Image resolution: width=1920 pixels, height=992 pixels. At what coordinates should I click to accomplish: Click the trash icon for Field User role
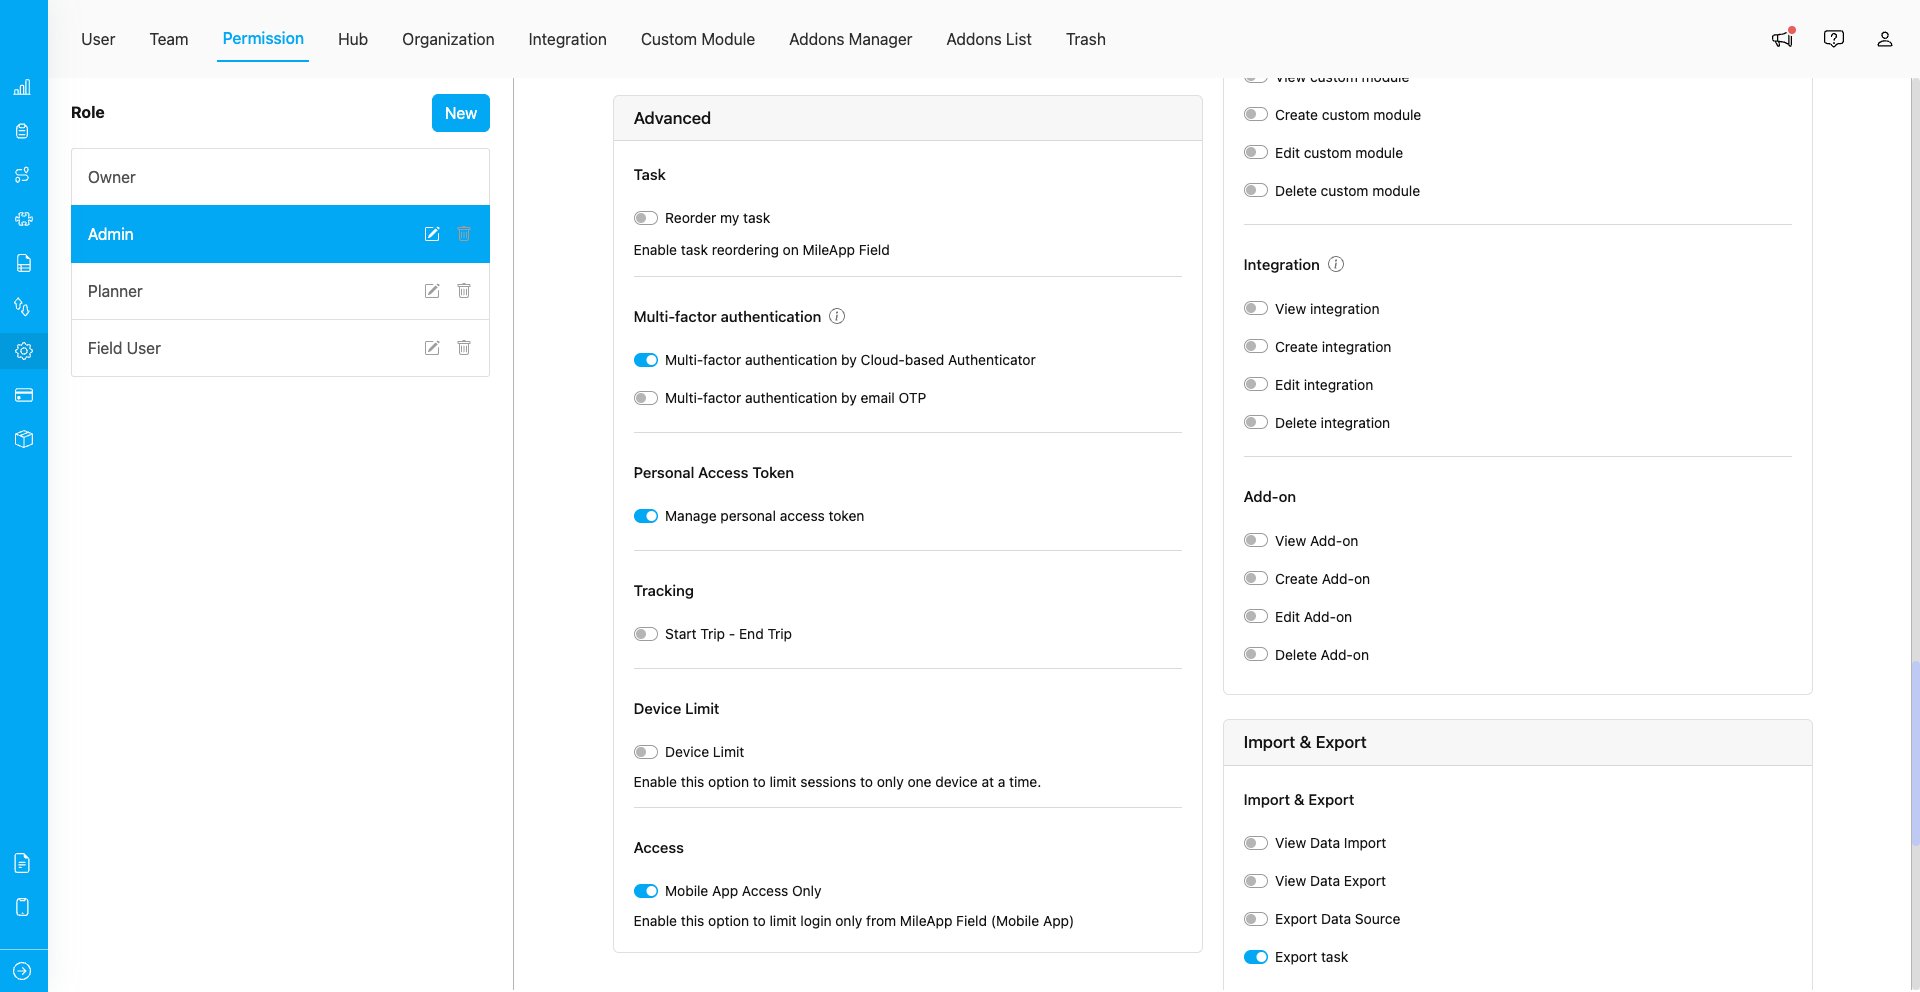464,348
